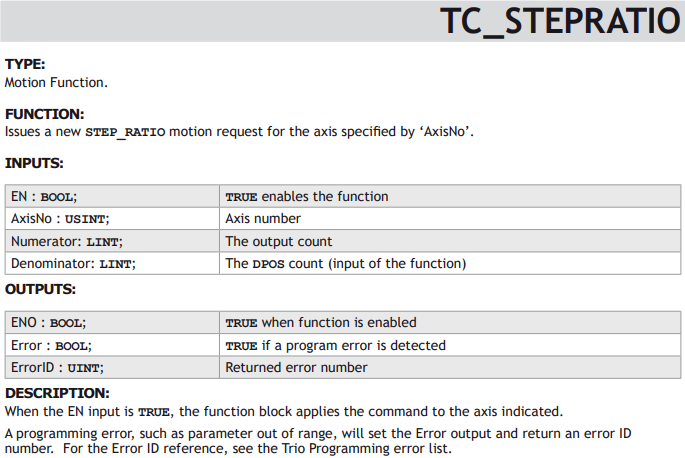The image size is (685, 458).
Task: Click the STEP_RATIO keyword in the description
Action: [x=125, y=132]
